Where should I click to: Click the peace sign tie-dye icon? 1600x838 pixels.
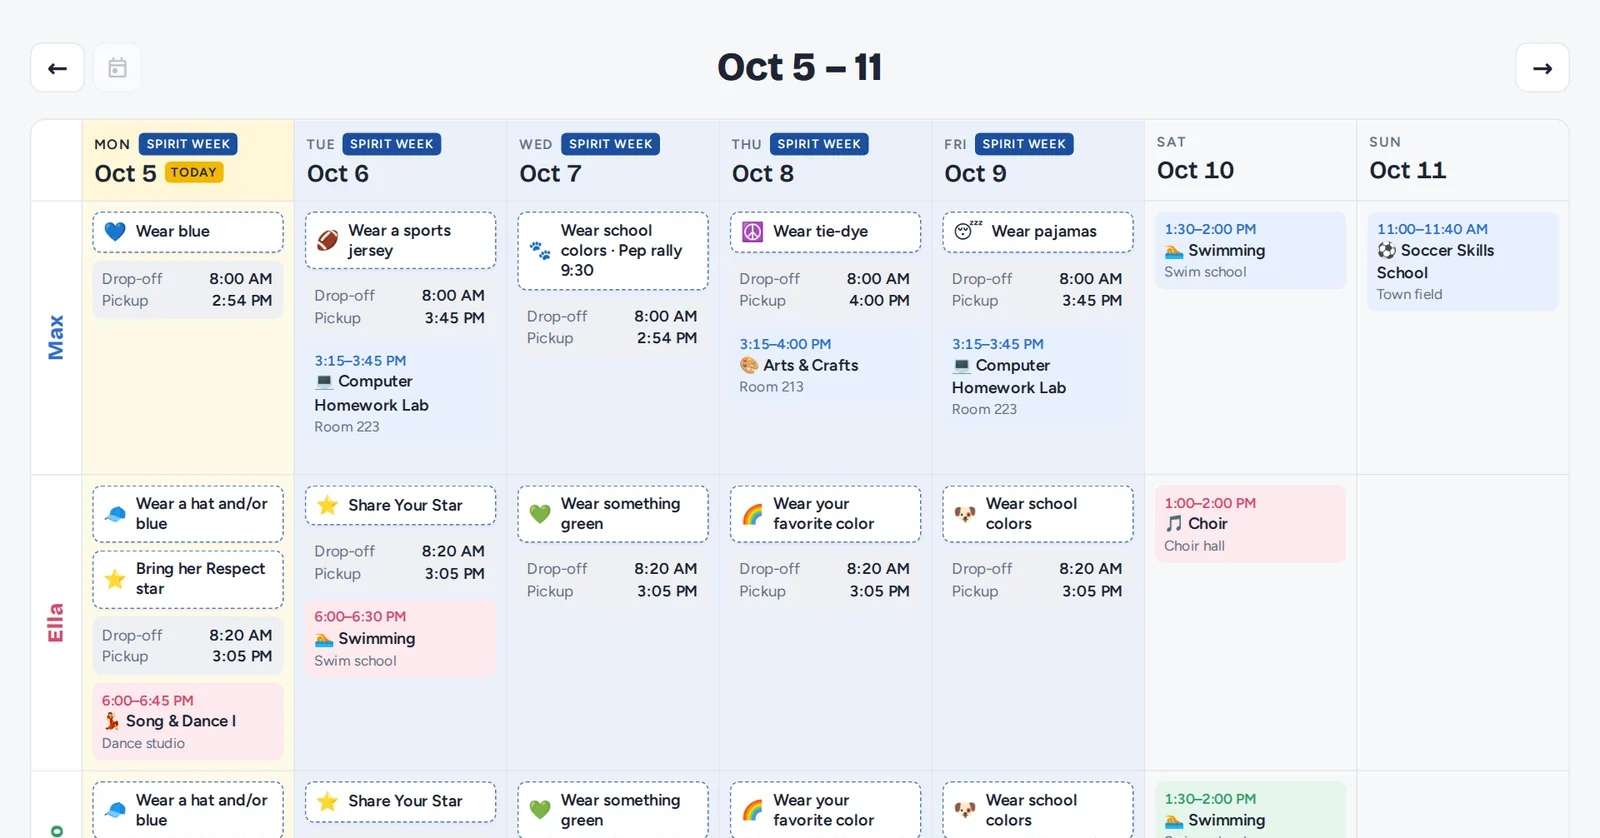coord(753,231)
